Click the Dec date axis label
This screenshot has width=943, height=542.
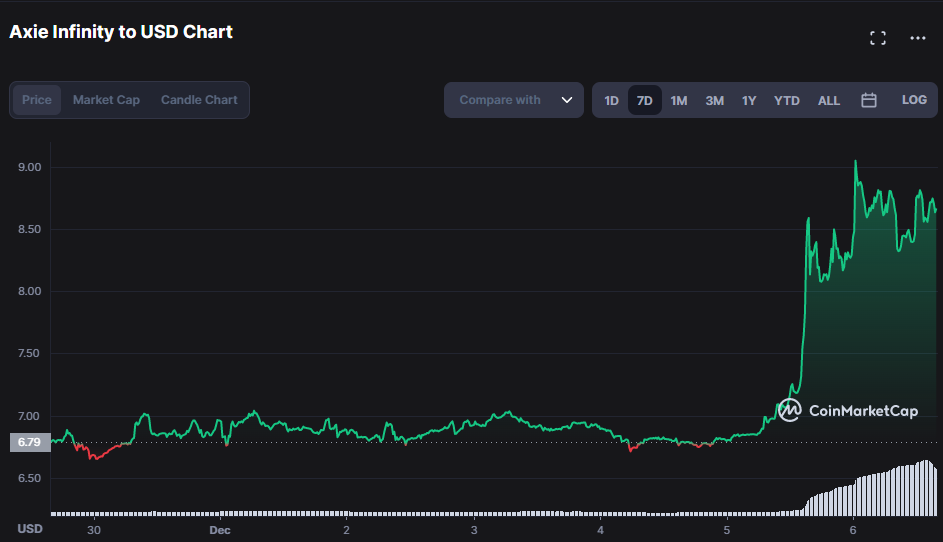220,530
